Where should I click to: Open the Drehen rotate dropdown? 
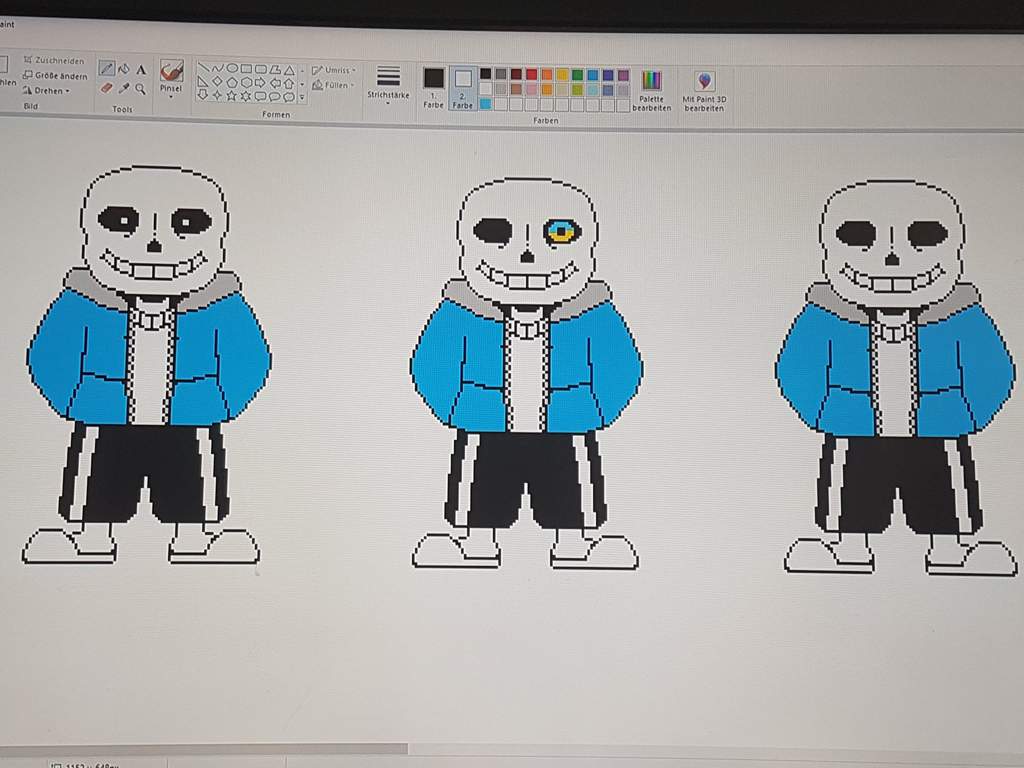tap(46, 91)
